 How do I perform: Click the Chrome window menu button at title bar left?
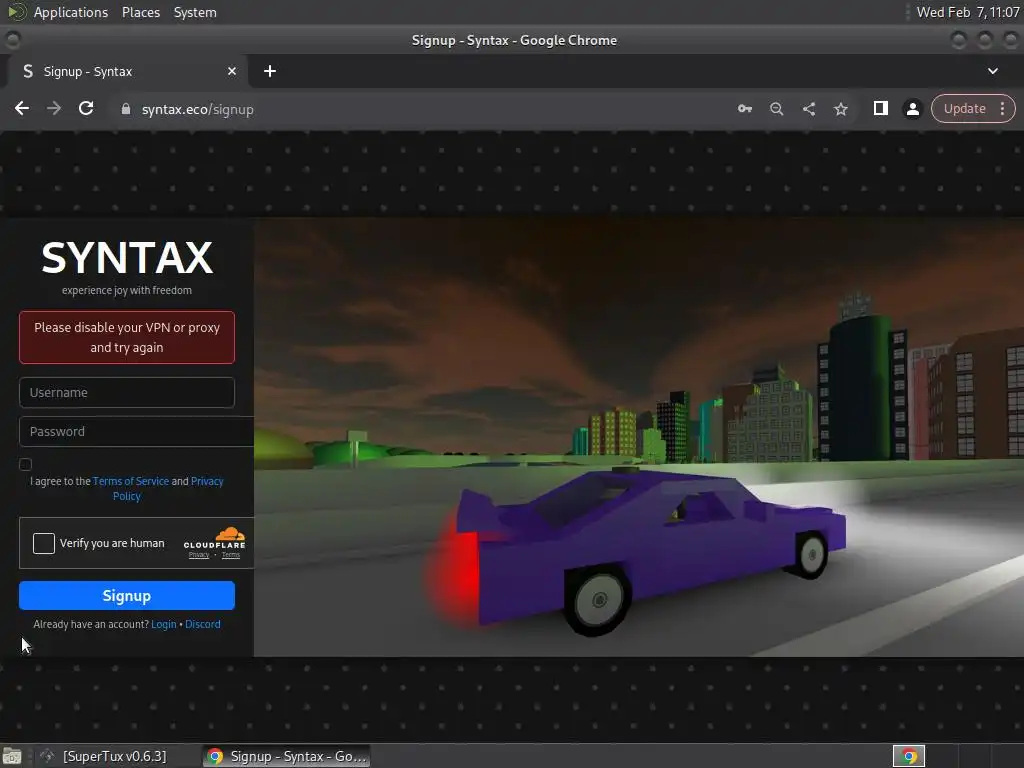(x=12, y=40)
